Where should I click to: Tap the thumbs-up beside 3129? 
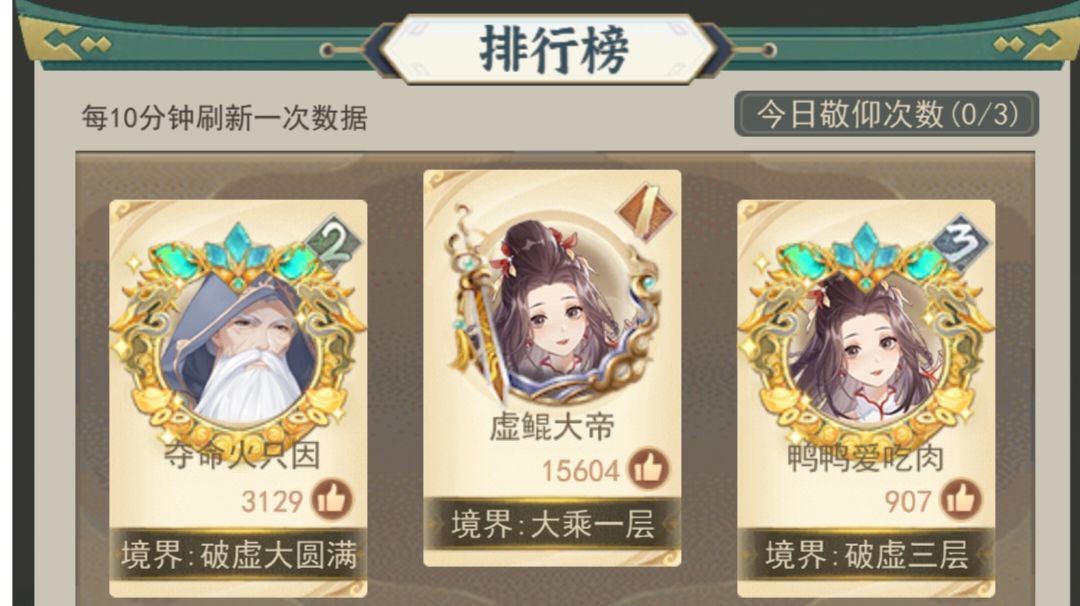[332, 499]
